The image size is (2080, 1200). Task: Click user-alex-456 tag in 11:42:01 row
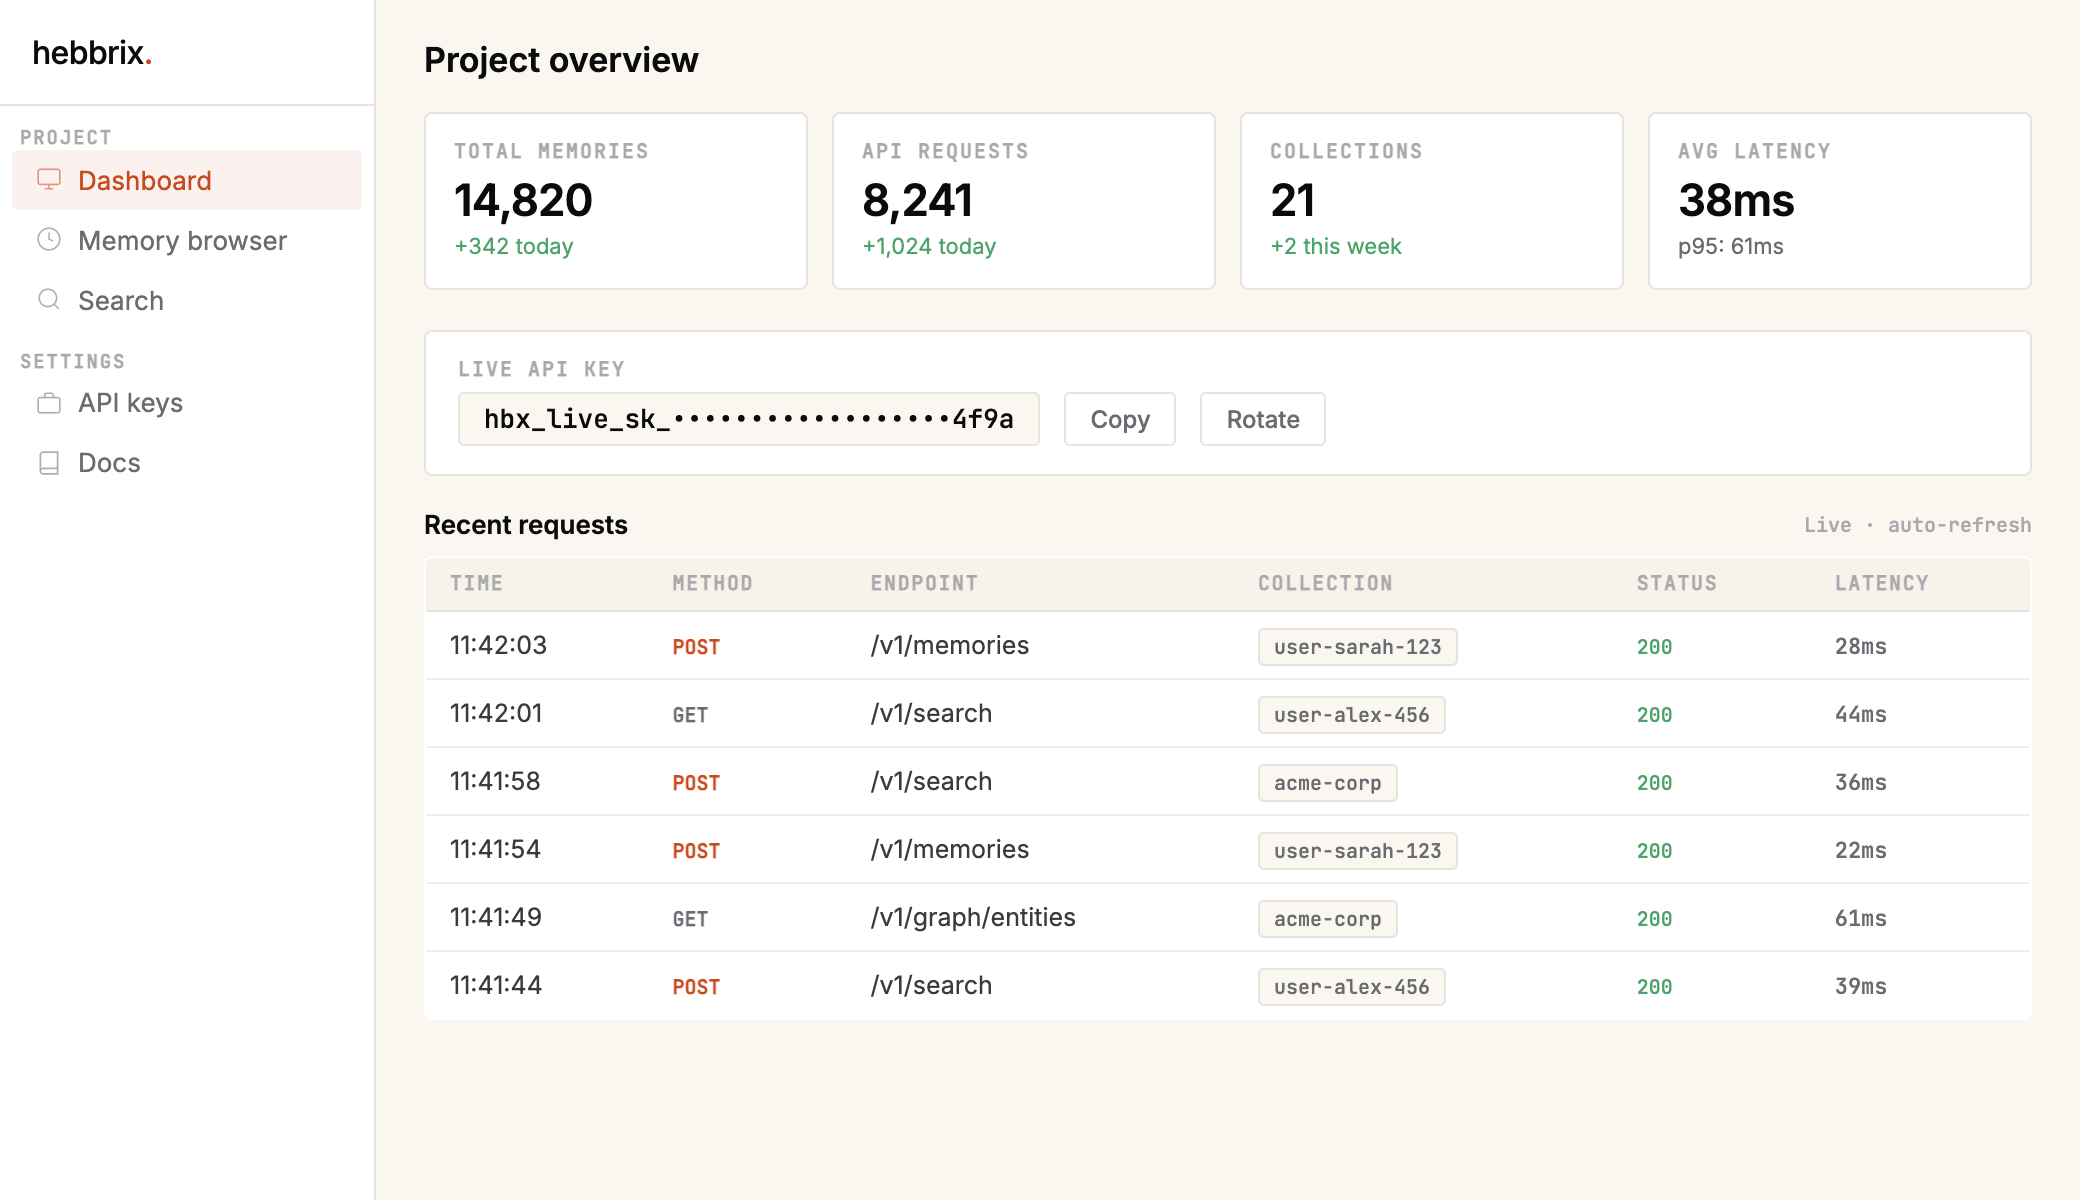point(1351,715)
